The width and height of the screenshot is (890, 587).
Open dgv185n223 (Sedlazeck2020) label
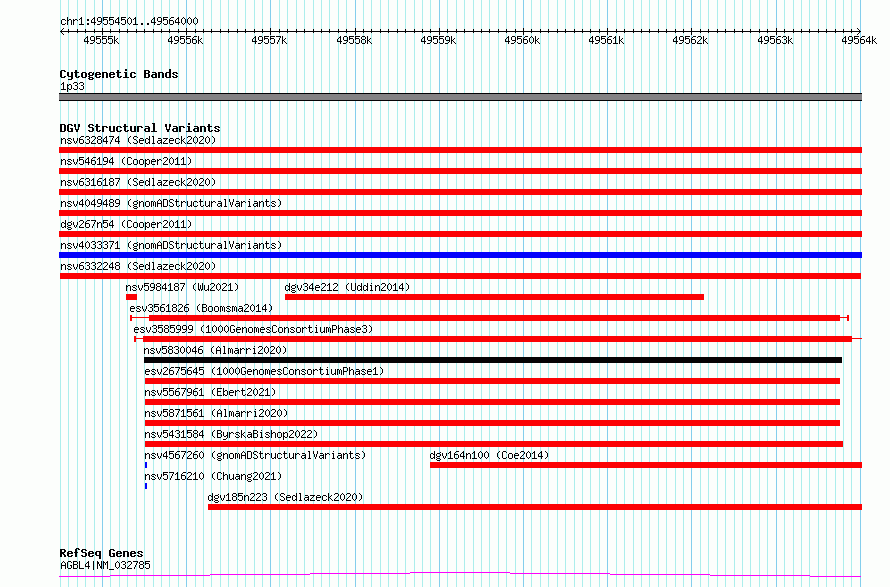[285, 497]
